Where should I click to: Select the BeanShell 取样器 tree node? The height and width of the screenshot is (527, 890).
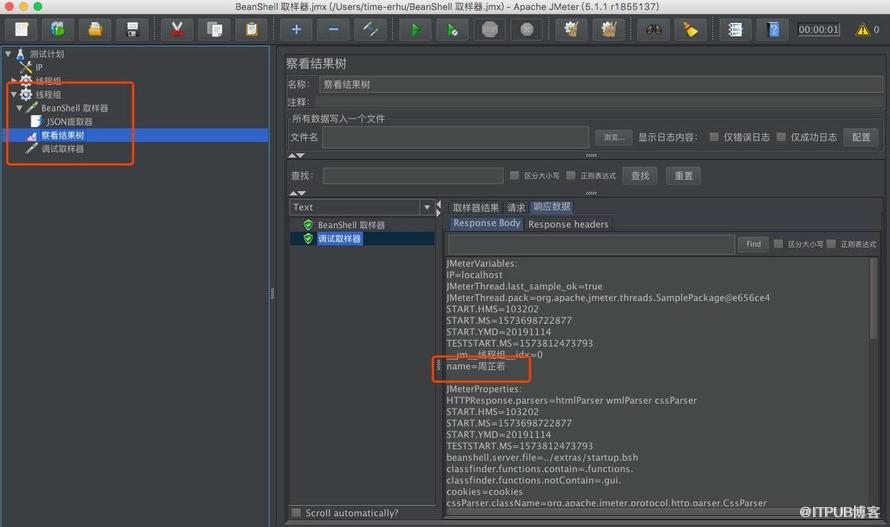click(x=74, y=108)
